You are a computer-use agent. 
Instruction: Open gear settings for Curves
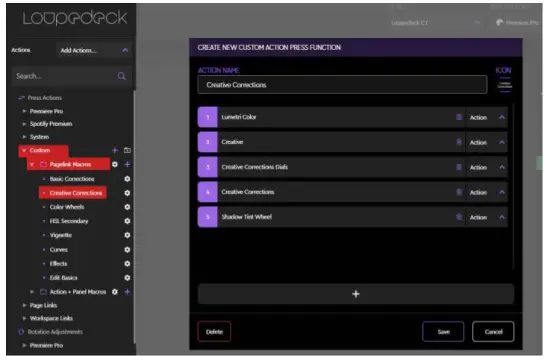pos(127,249)
